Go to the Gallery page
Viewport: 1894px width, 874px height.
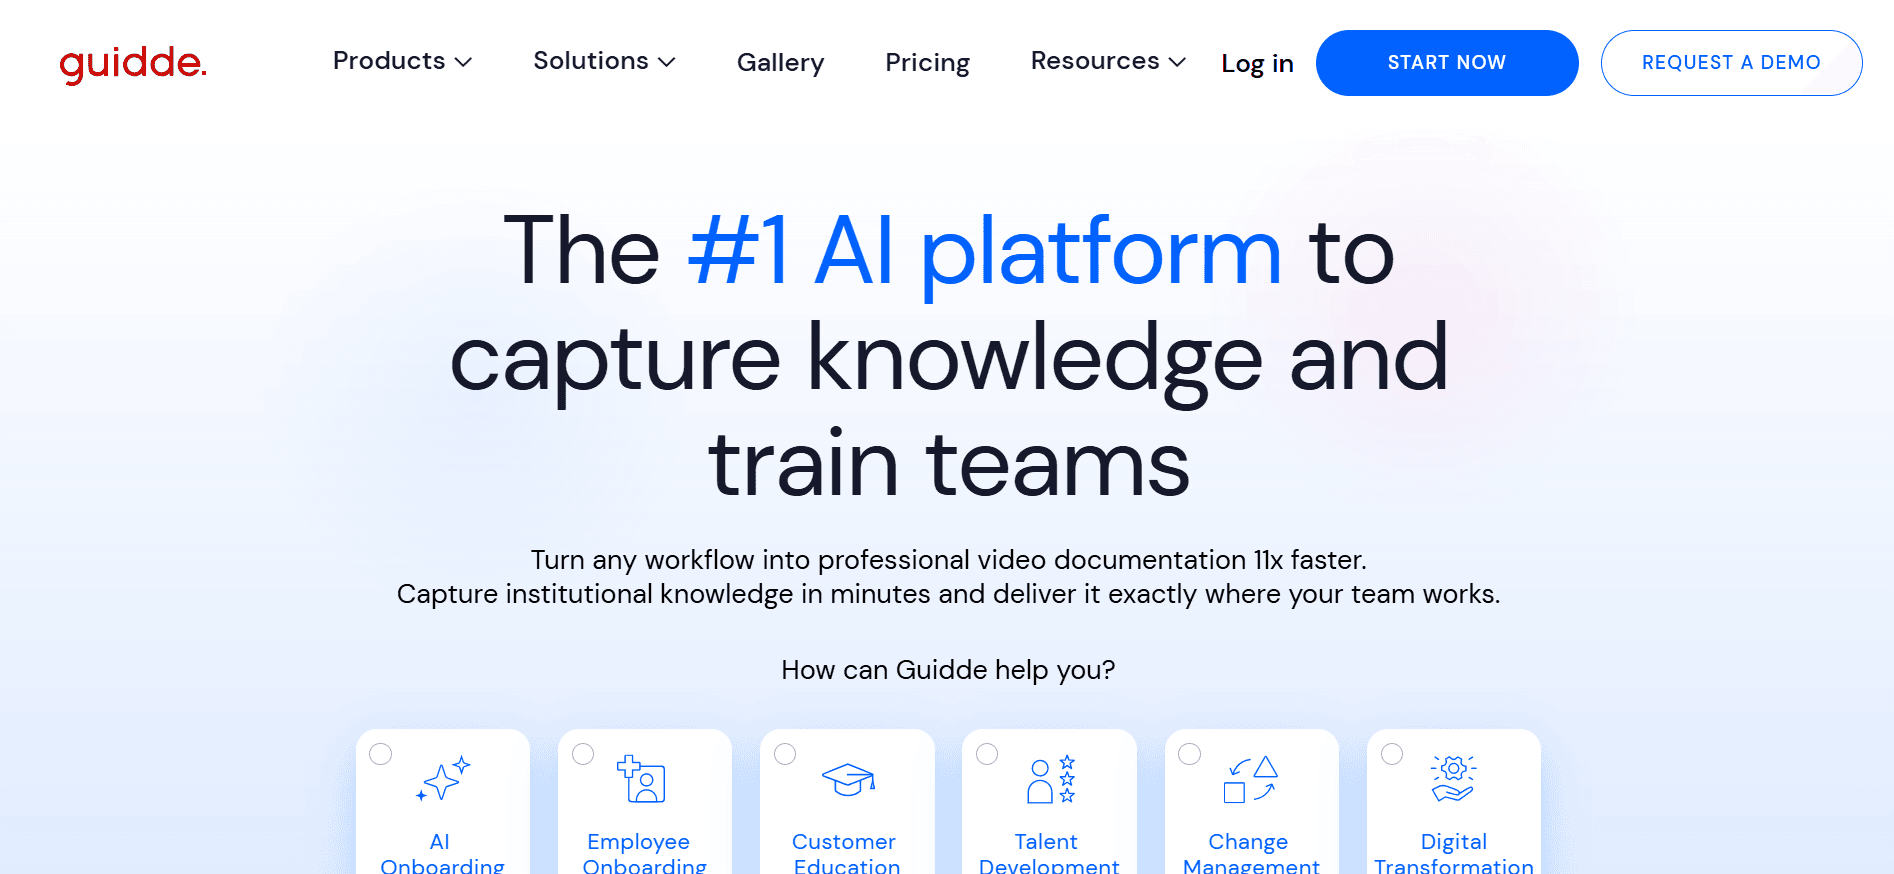(x=780, y=62)
